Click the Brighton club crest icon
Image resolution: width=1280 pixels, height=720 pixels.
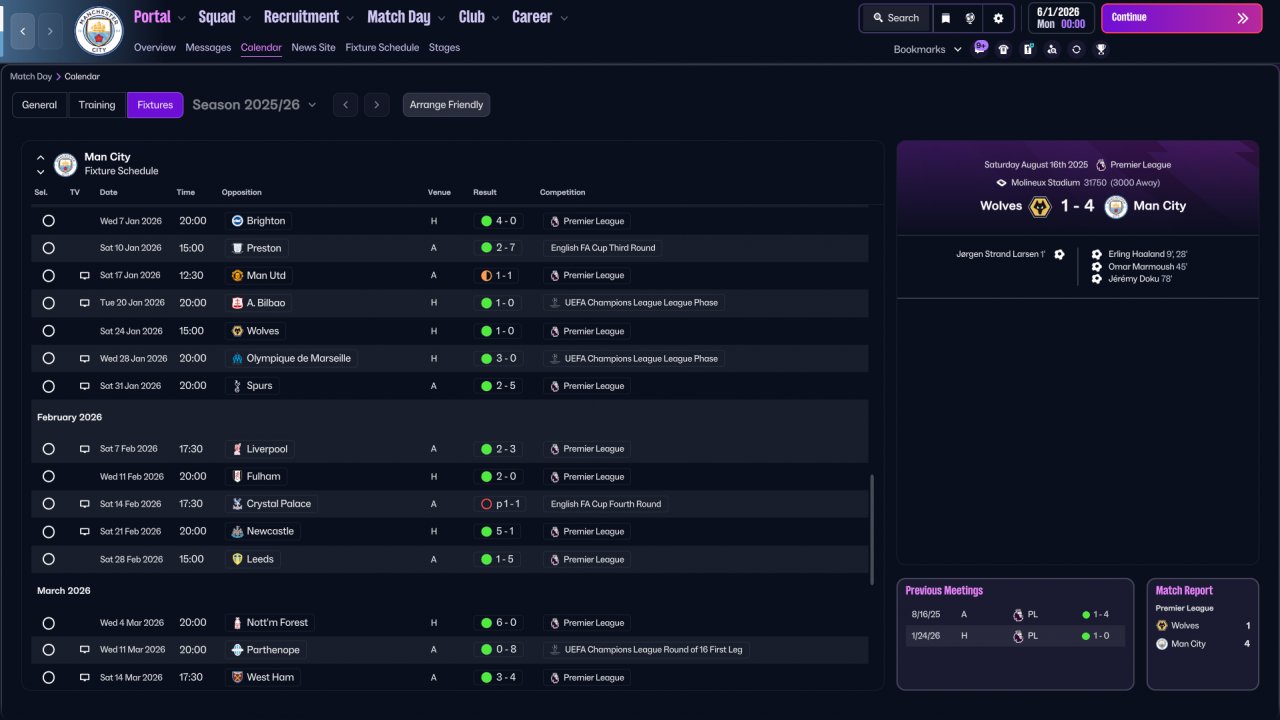pos(237,221)
